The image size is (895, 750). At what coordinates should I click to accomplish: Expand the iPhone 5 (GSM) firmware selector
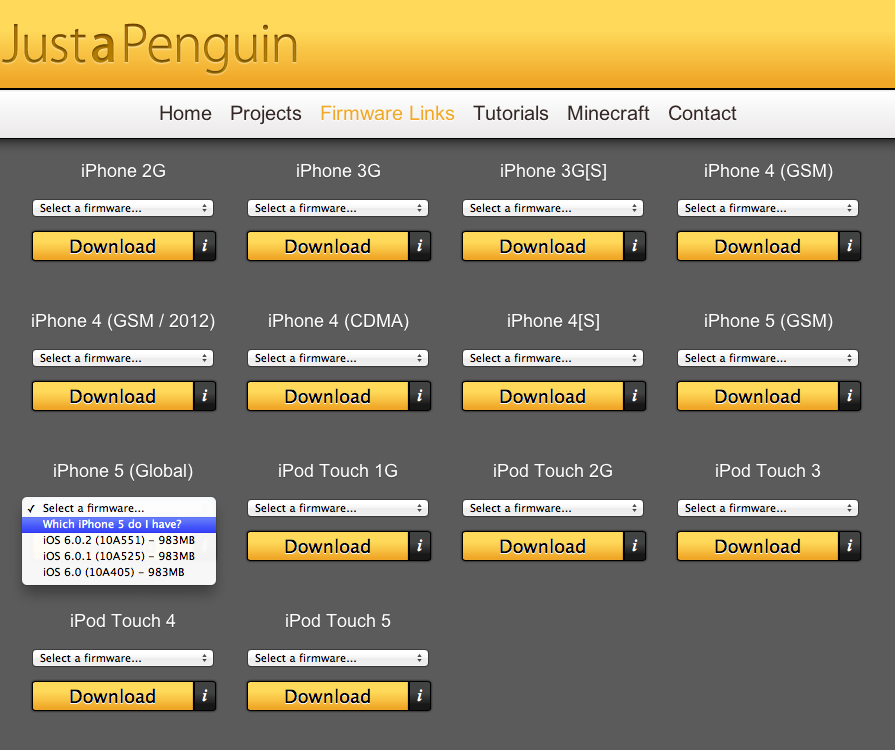click(x=768, y=358)
